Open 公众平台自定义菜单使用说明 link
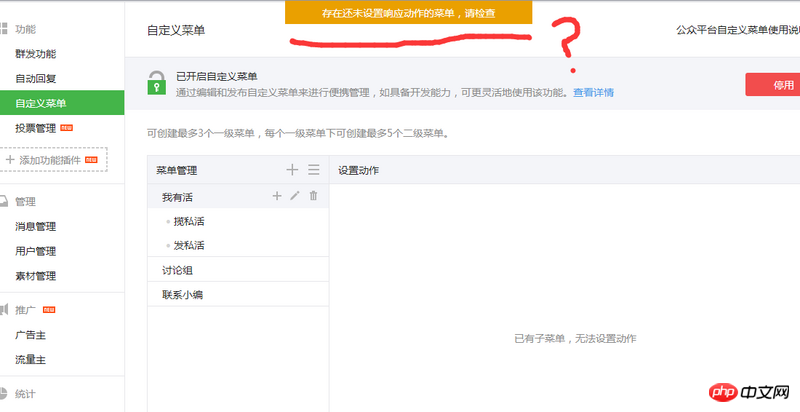This screenshot has height=412, width=800. point(738,30)
